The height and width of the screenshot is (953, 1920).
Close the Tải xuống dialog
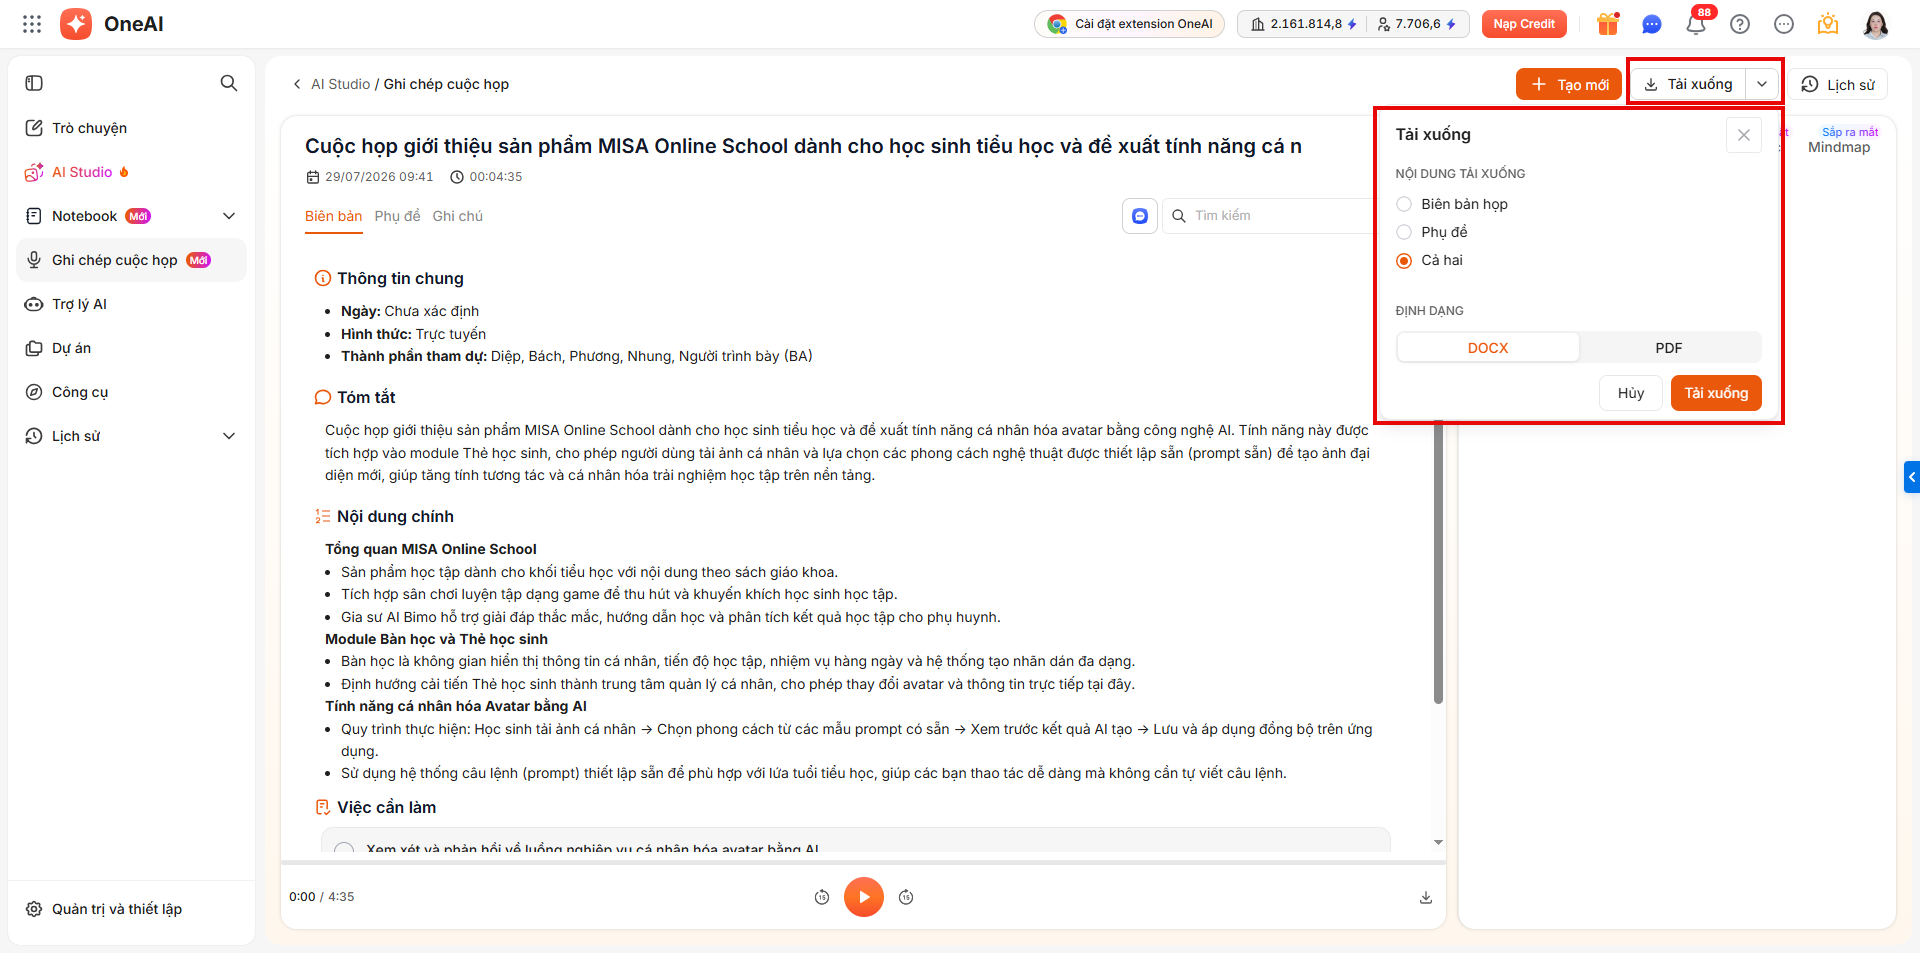click(x=1744, y=135)
